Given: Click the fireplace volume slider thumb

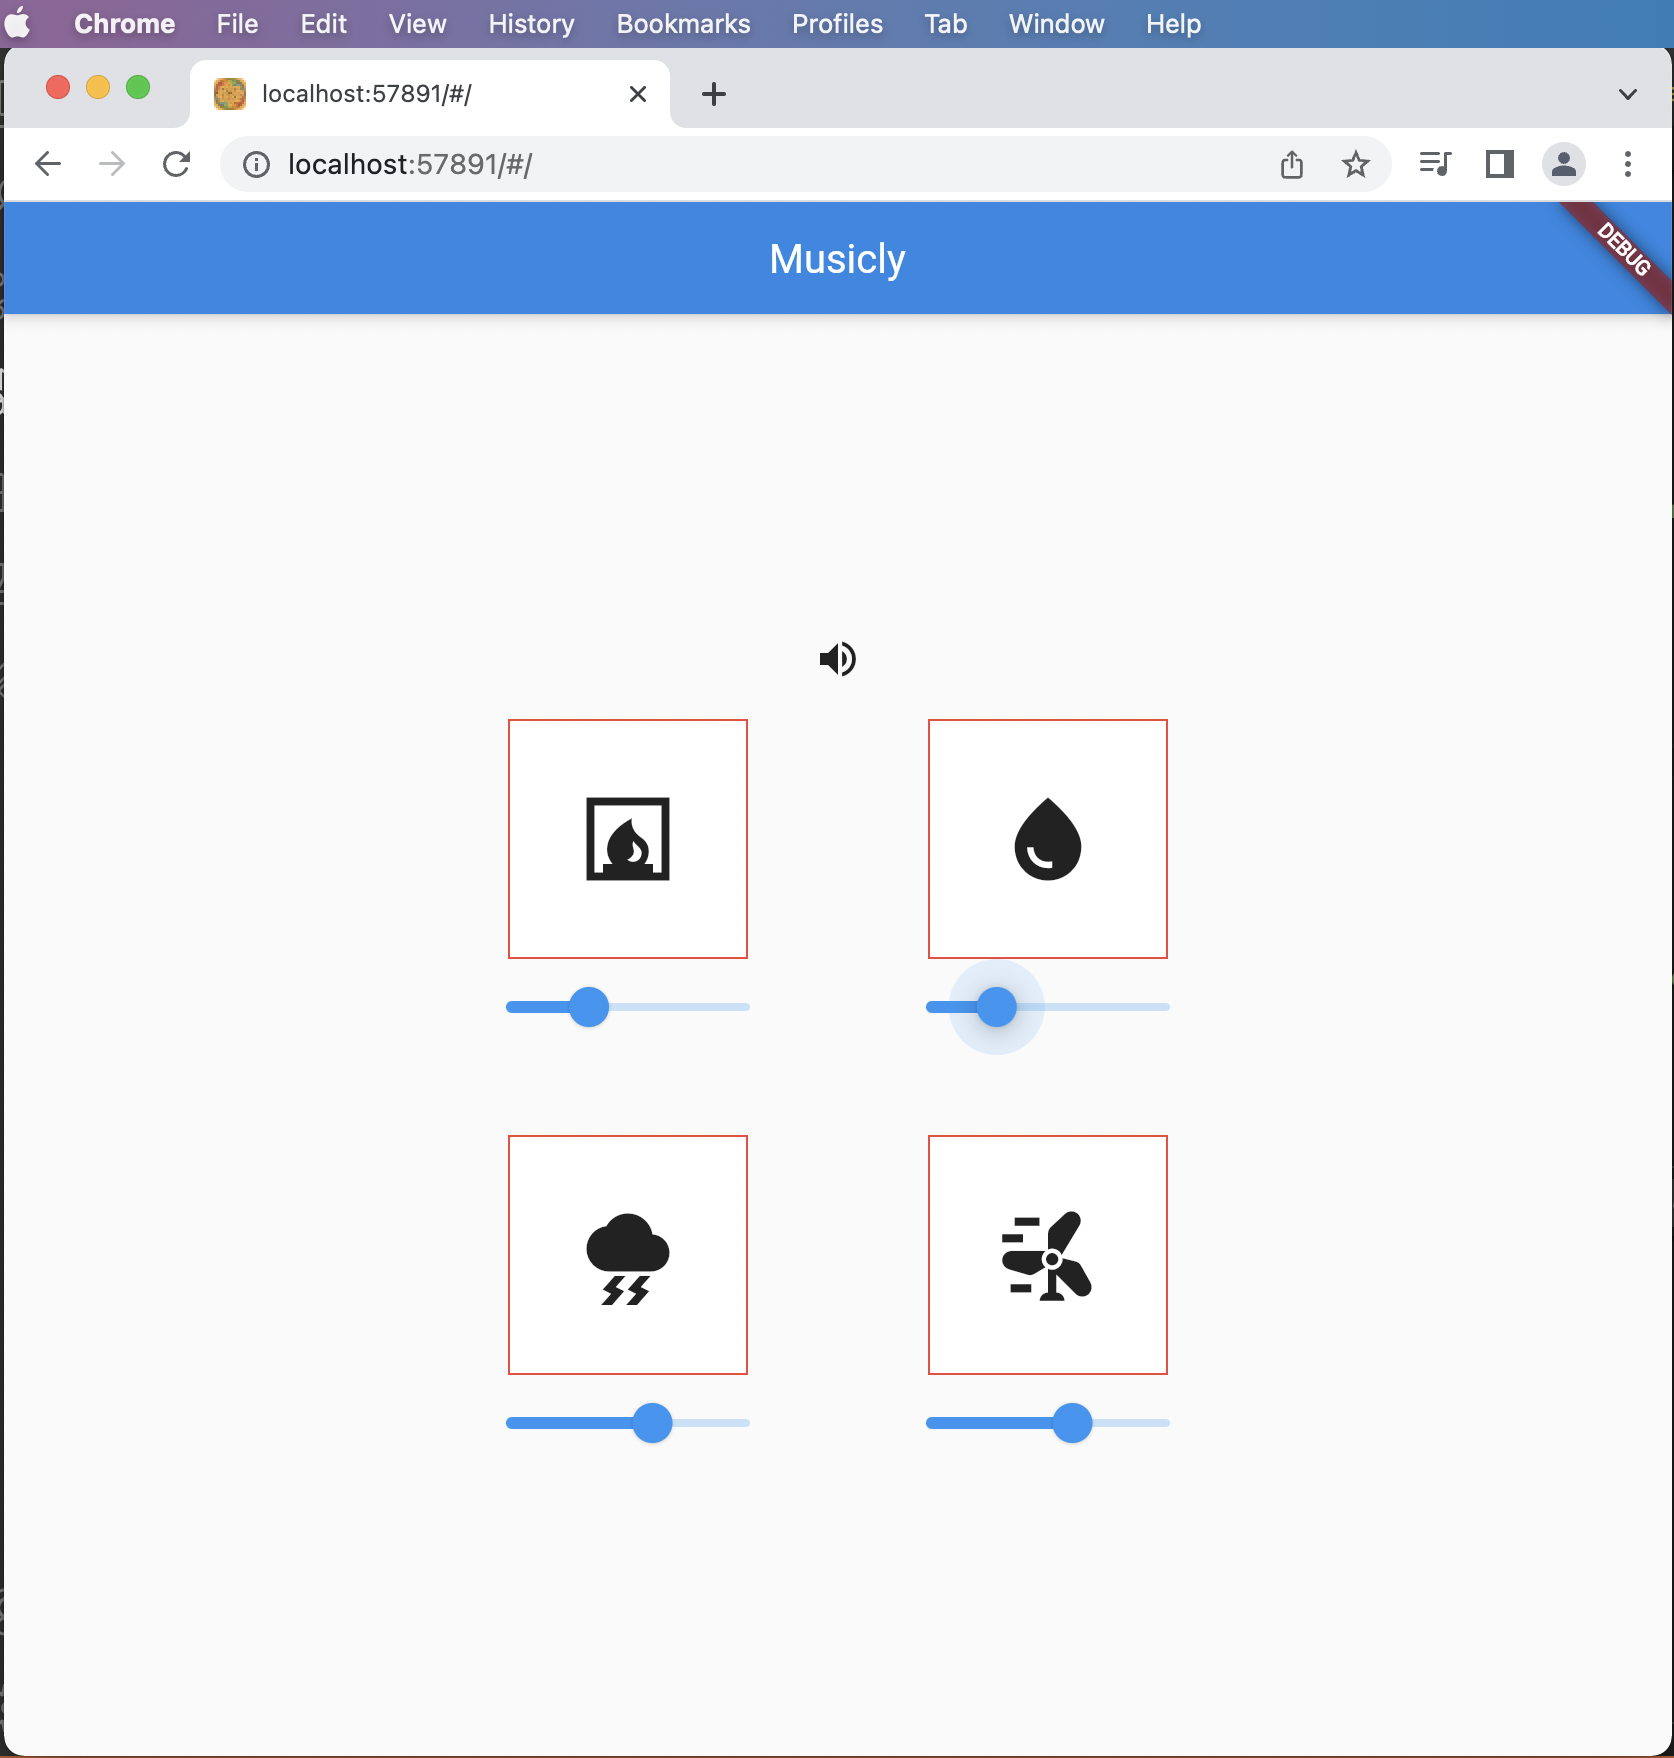Looking at the screenshot, I should tap(589, 1007).
